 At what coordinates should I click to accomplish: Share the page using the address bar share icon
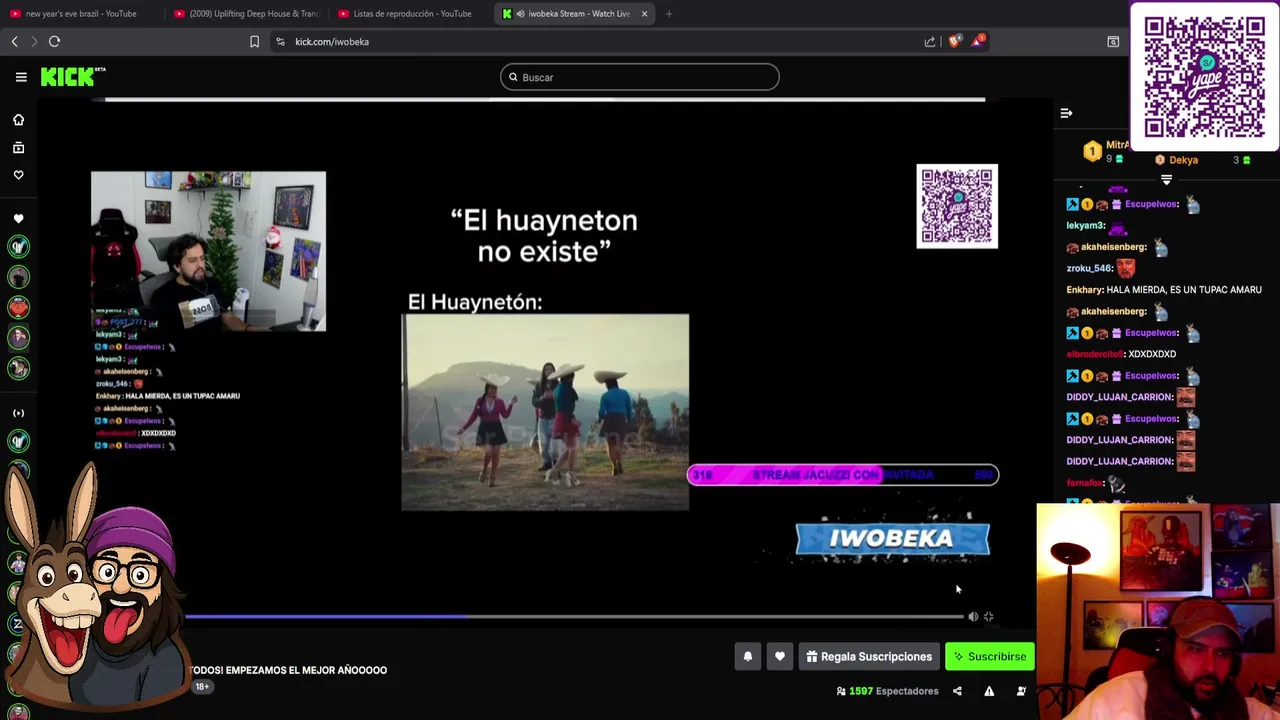(x=930, y=41)
